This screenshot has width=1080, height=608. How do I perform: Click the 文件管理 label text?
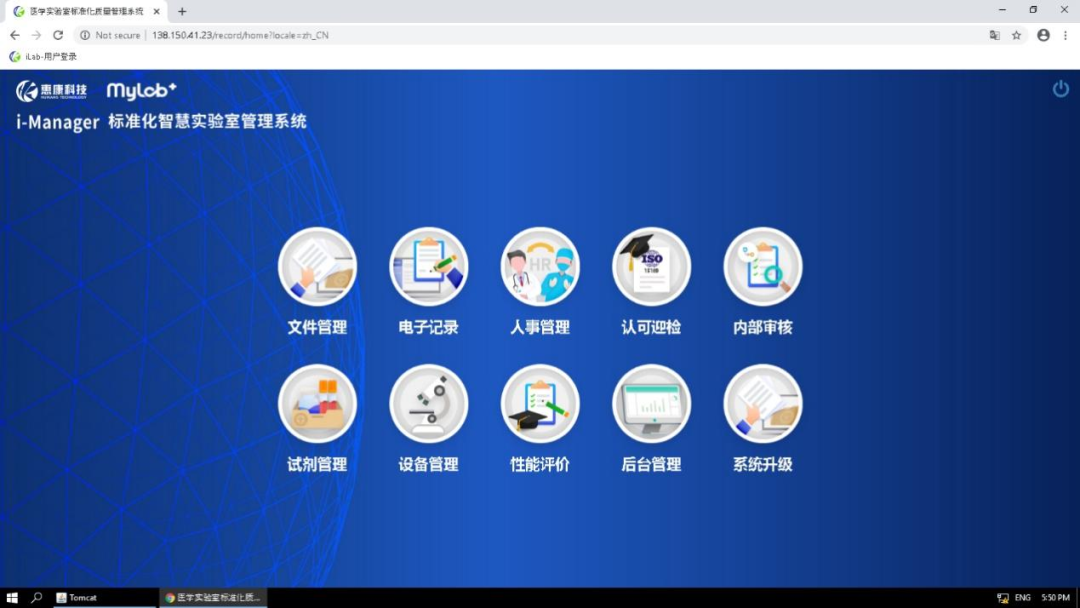317,327
